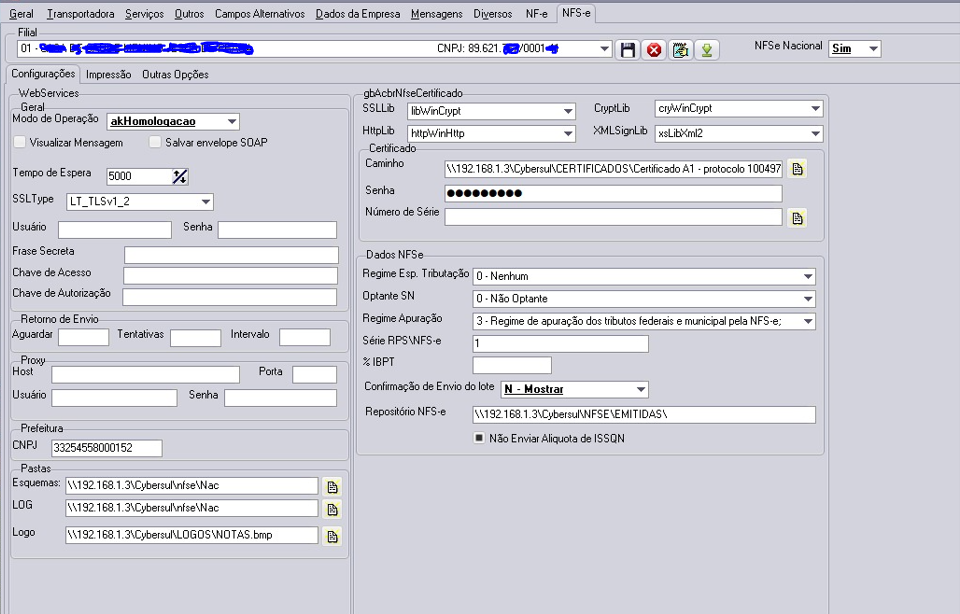Open Outras Opções tab
The width and height of the screenshot is (960, 614).
click(175, 74)
